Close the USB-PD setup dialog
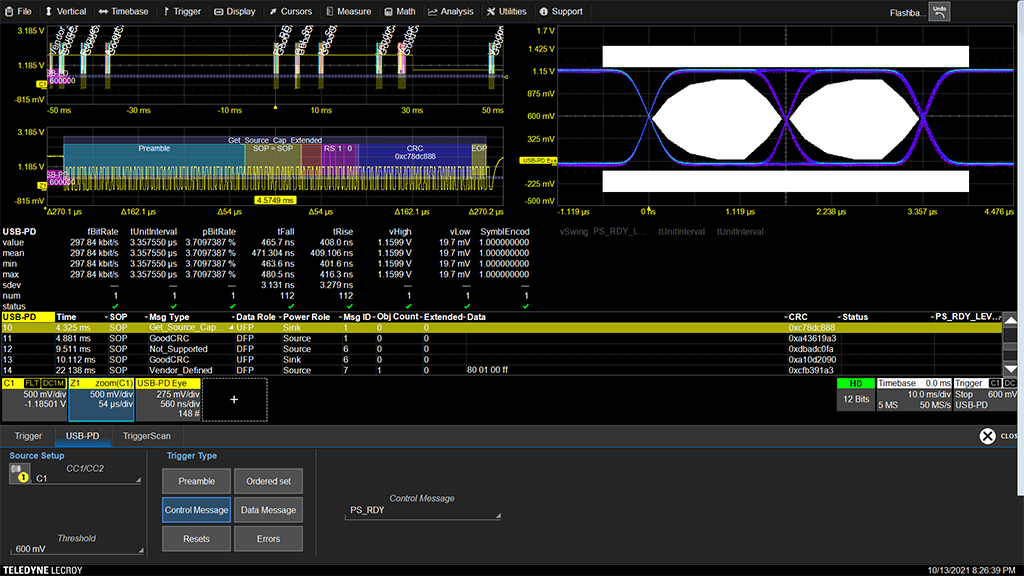This screenshot has width=1024, height=576. point(988,436)
